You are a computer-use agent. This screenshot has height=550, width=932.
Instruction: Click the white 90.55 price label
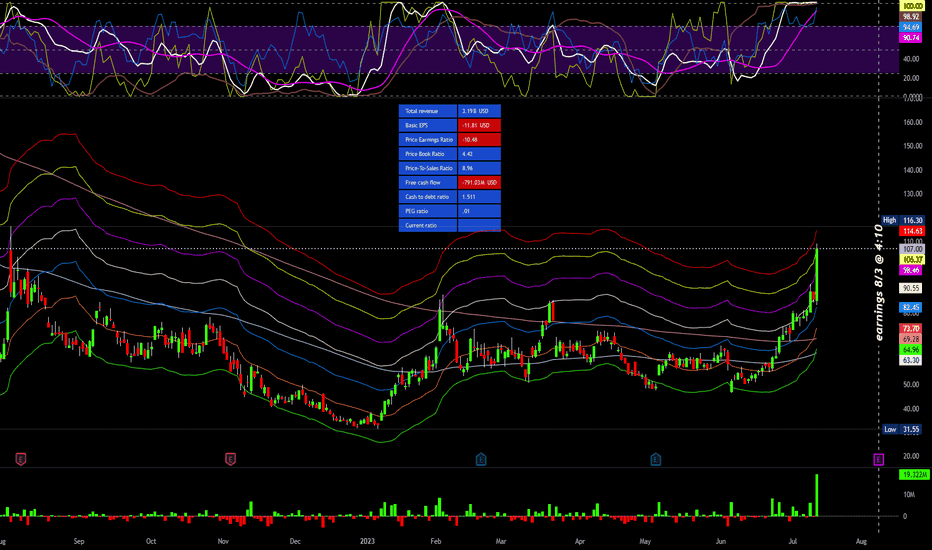coord(912,288)
